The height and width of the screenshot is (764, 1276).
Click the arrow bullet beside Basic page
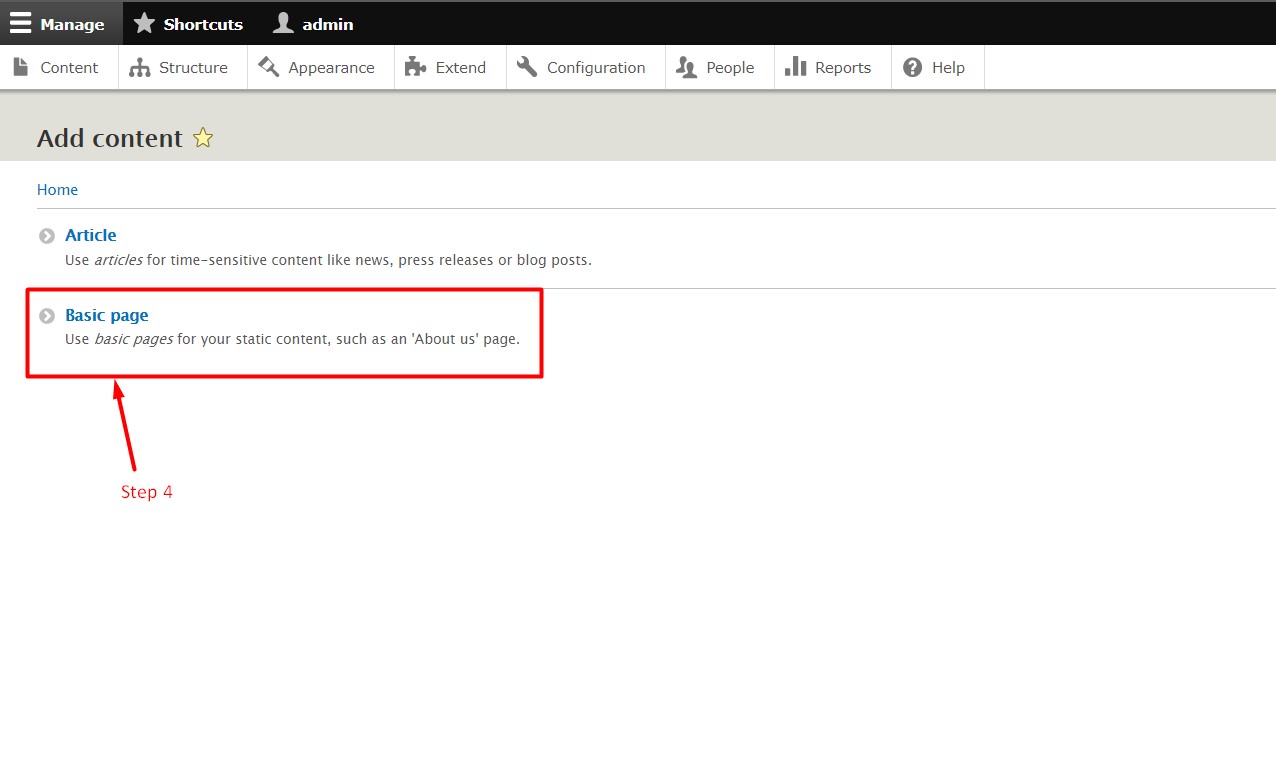pyautogui.click(x=47, y=316)
